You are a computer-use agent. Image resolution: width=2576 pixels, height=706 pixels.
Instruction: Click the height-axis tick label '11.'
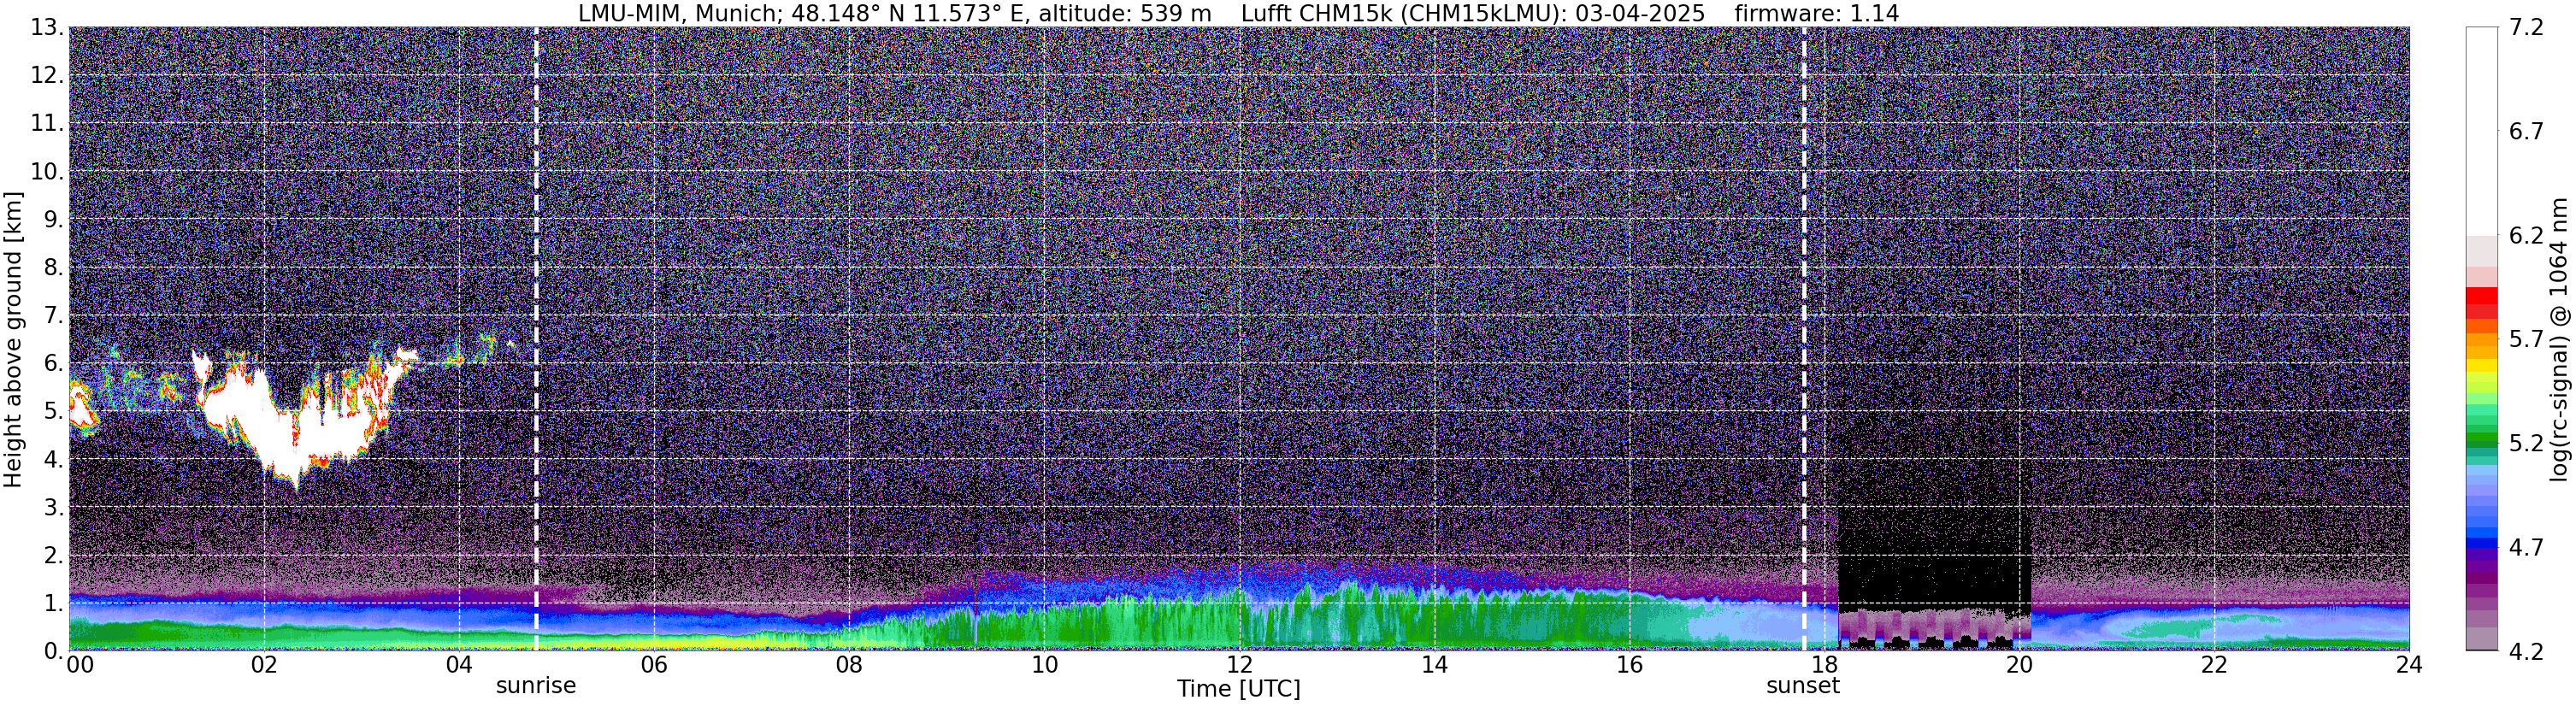coord(47,124)
